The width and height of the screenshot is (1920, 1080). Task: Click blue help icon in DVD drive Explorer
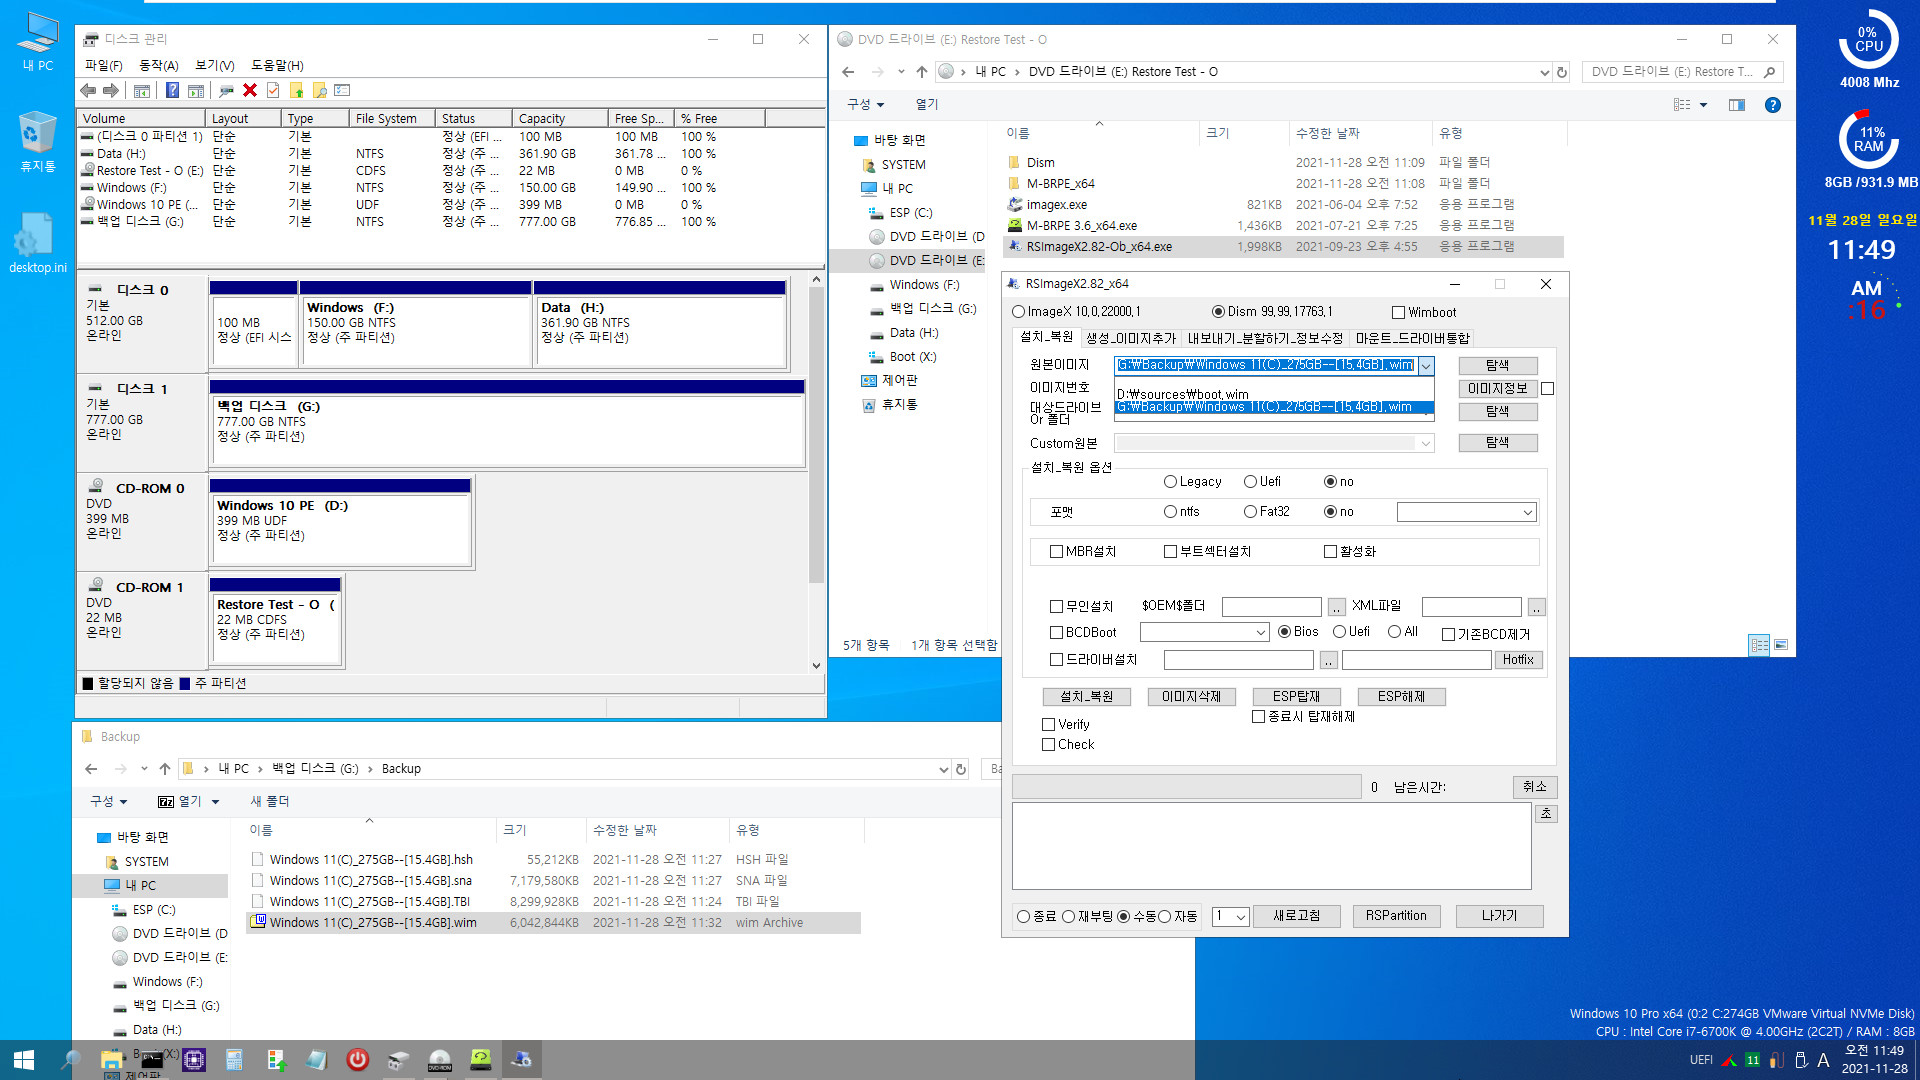pos(1772,105)
